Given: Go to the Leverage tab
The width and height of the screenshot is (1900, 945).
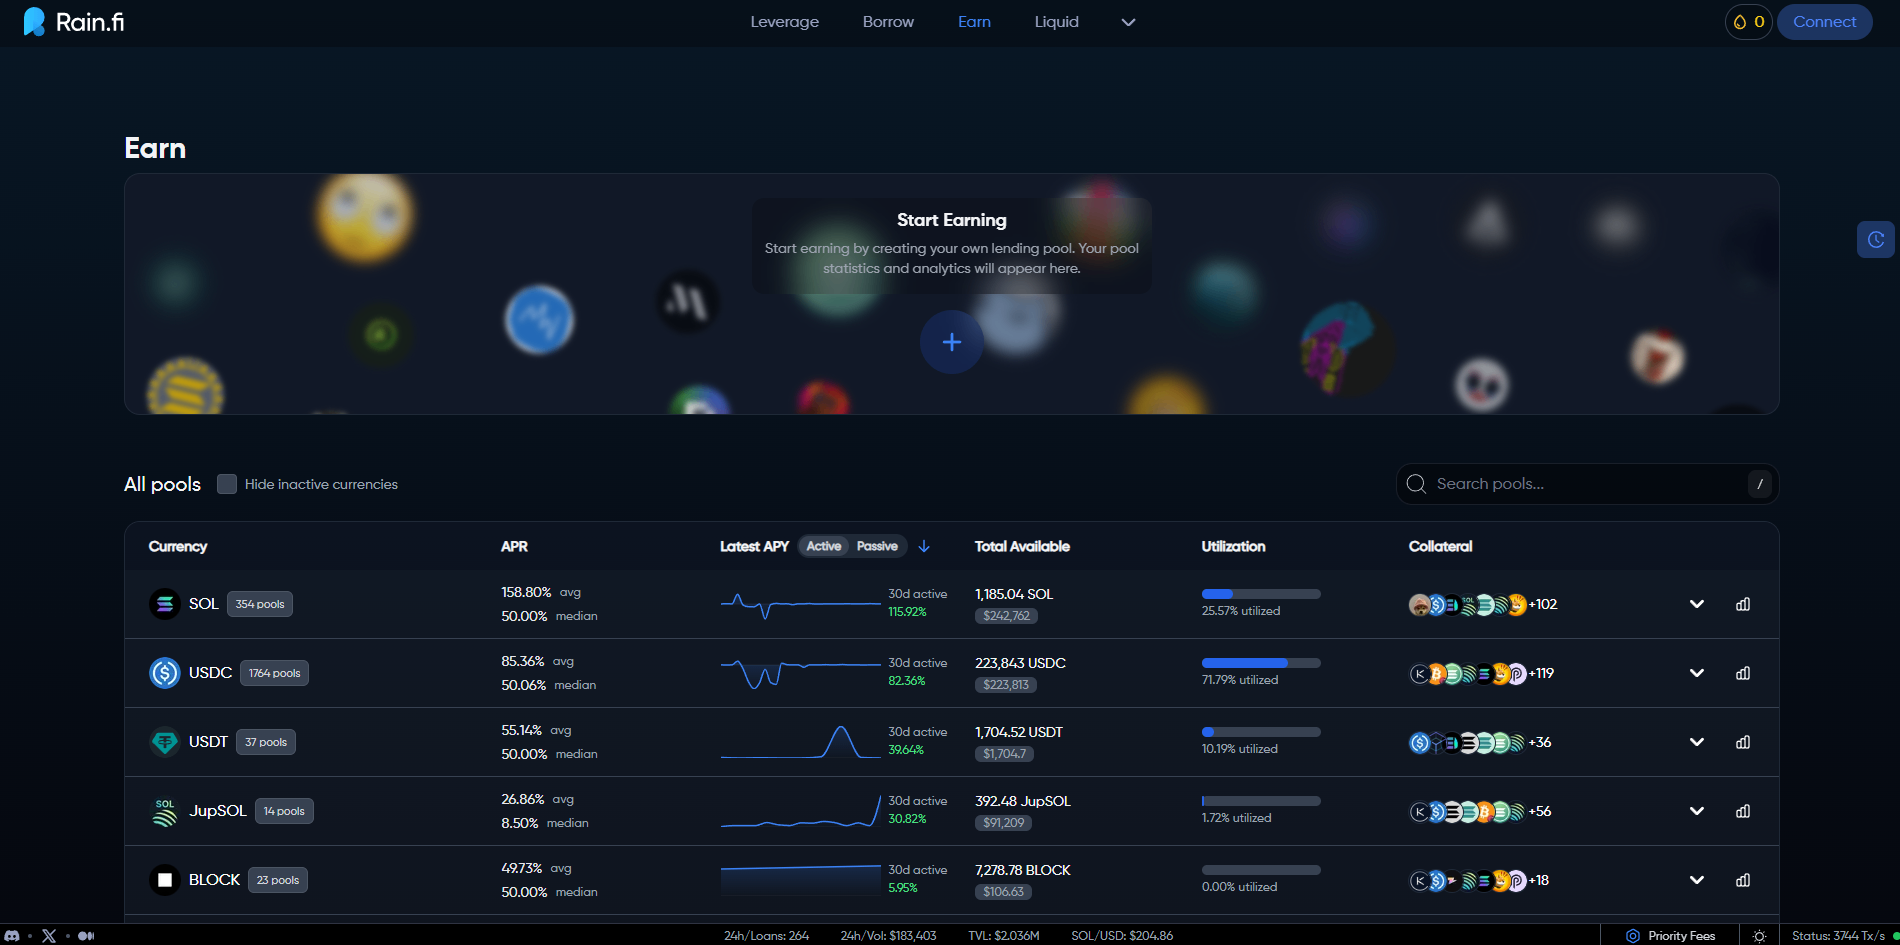Looking at the screenshot, I should tap(784, 22).
